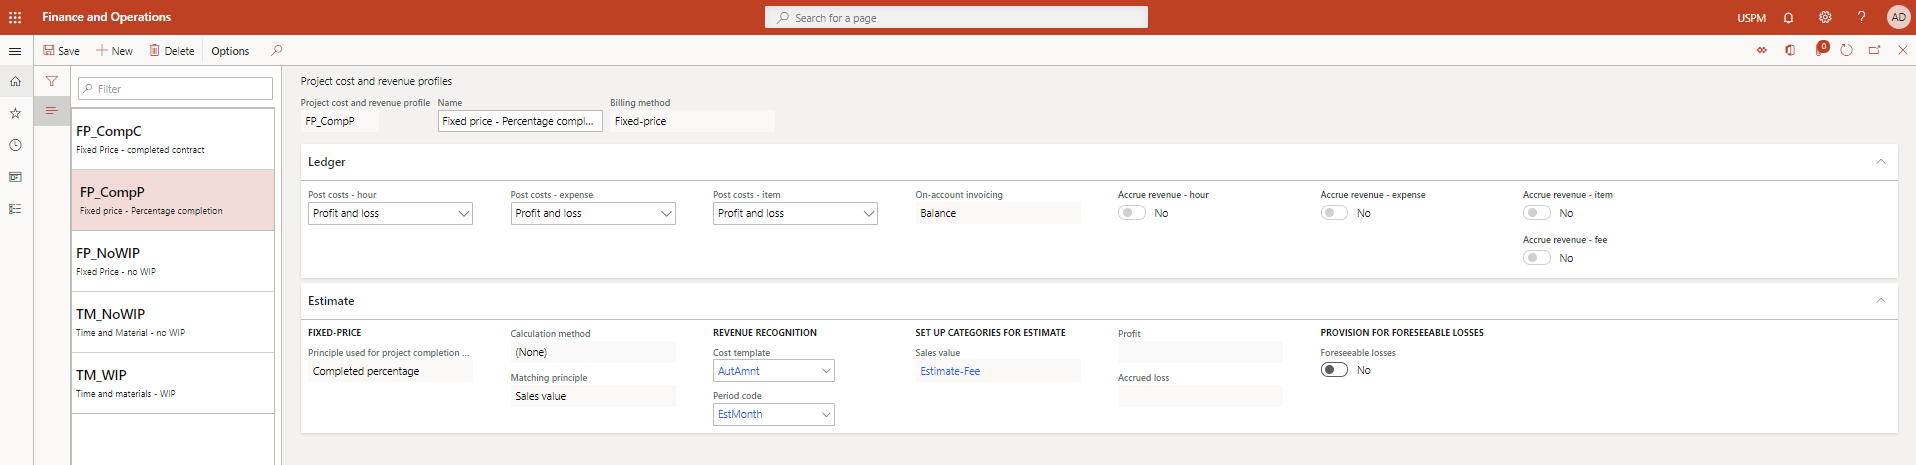Toggle Foreseeable losses switch
1916x465 pixels.
pyautogui.click(x=1334, y=370)
